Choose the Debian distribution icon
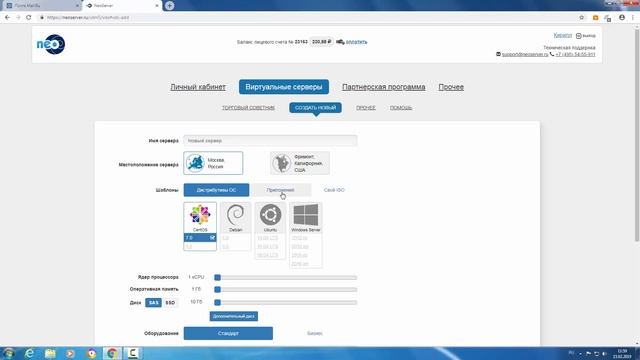Viewport: 640px width, 360px height. (236, 215)
